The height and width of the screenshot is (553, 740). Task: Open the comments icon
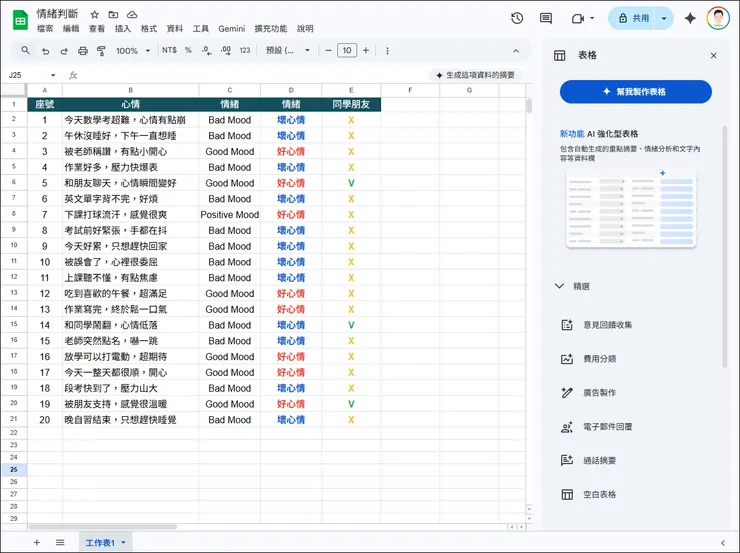pos(546,18)
